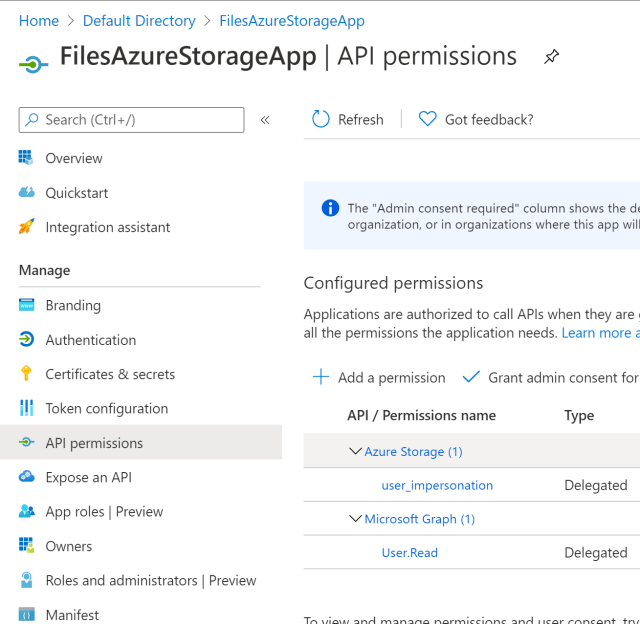
Task: Collapse the sidebar with the double chevron
Action: (265, 120)
